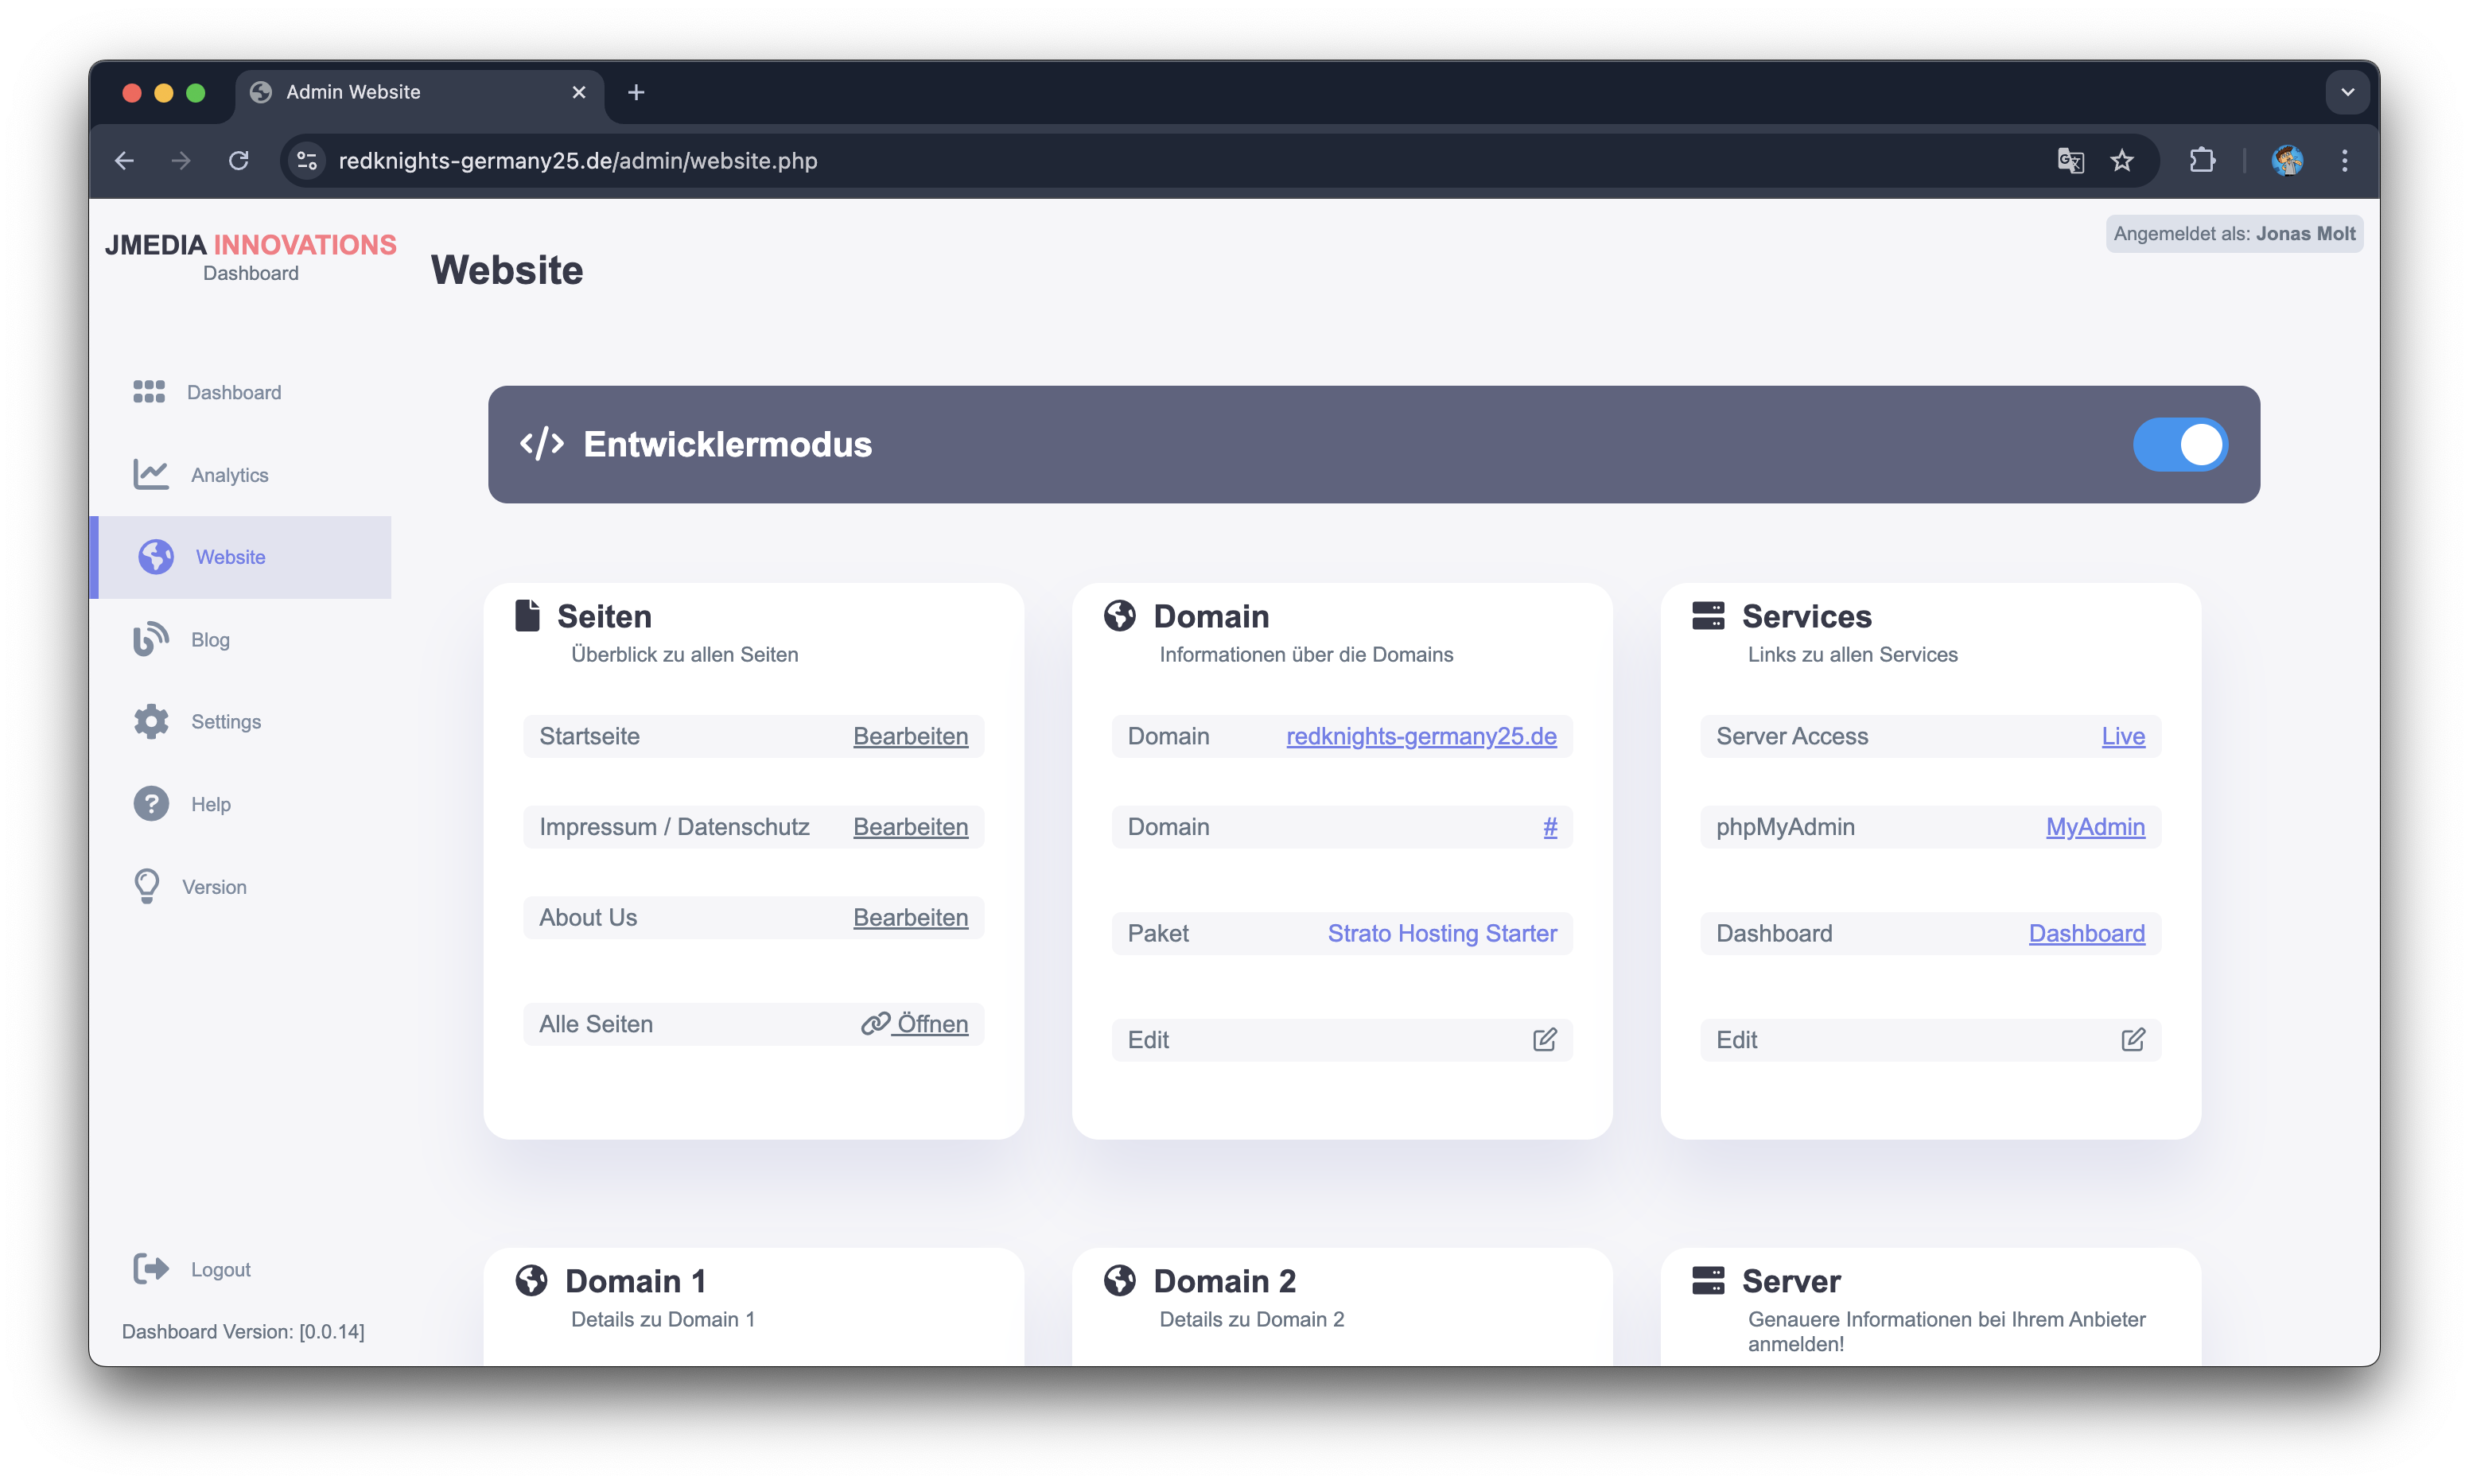This screenshot has height=1484, width=2469.
Task: Open the translate page icon
Action: 2071,160
